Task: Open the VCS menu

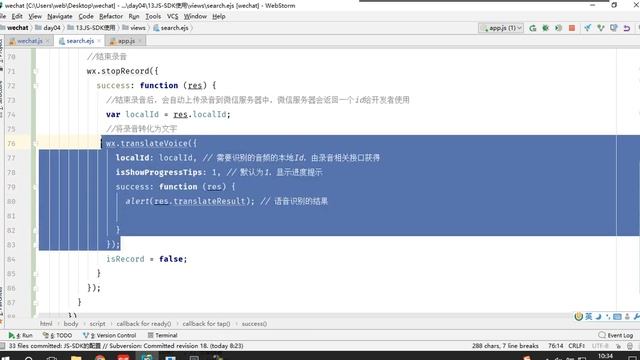Action: click(x=172, y=16)
